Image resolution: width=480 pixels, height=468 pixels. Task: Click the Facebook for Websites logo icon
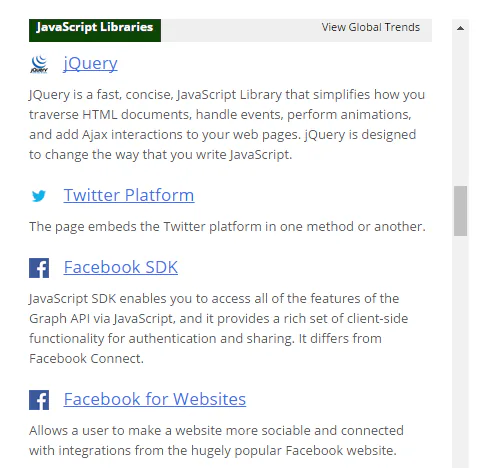(x=39, y=400)
